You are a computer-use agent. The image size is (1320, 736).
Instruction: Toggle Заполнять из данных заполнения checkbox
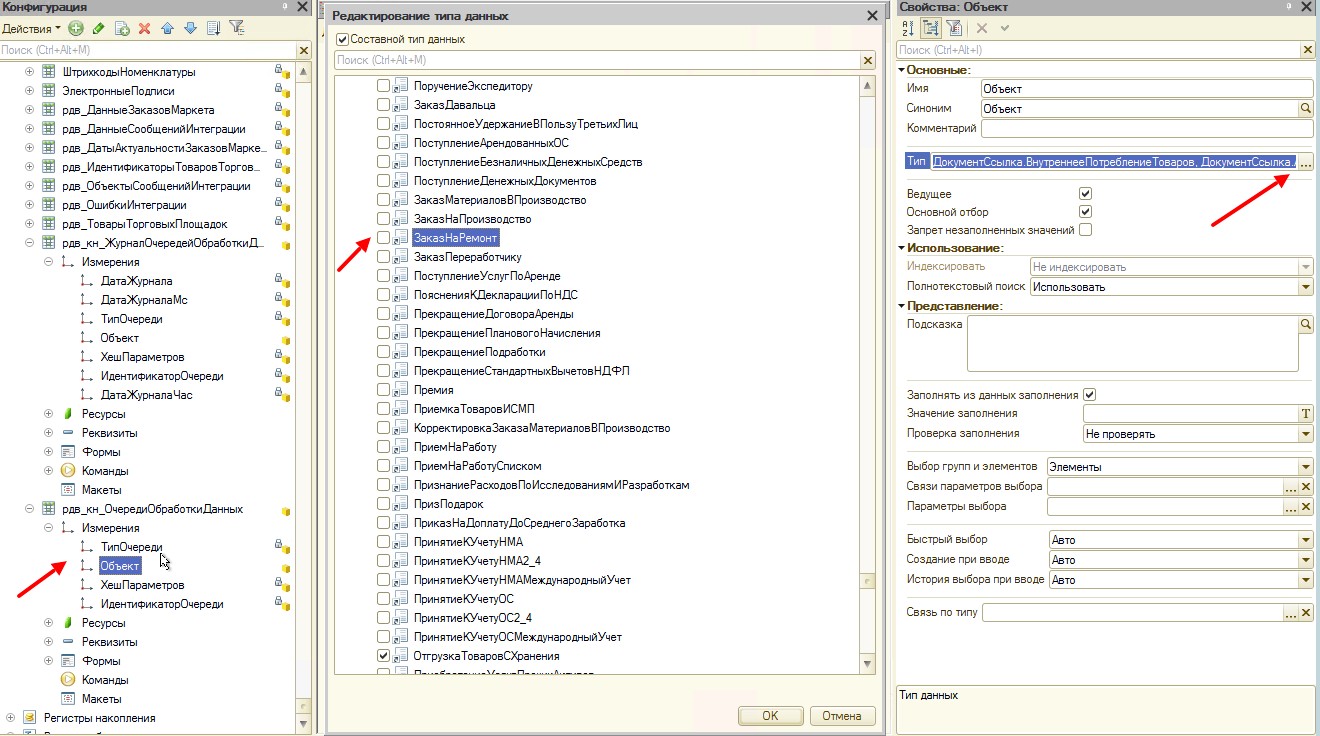click(1090, 395)
